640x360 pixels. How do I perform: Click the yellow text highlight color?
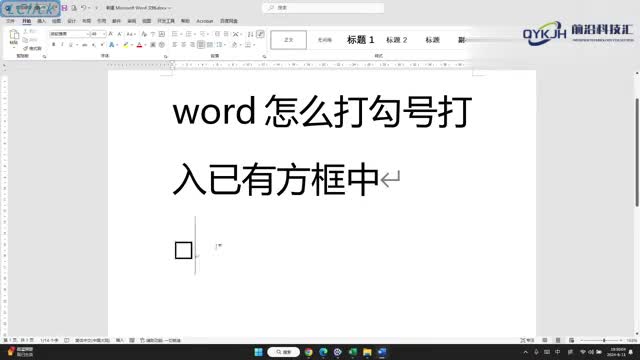click(x=126, y=44)
